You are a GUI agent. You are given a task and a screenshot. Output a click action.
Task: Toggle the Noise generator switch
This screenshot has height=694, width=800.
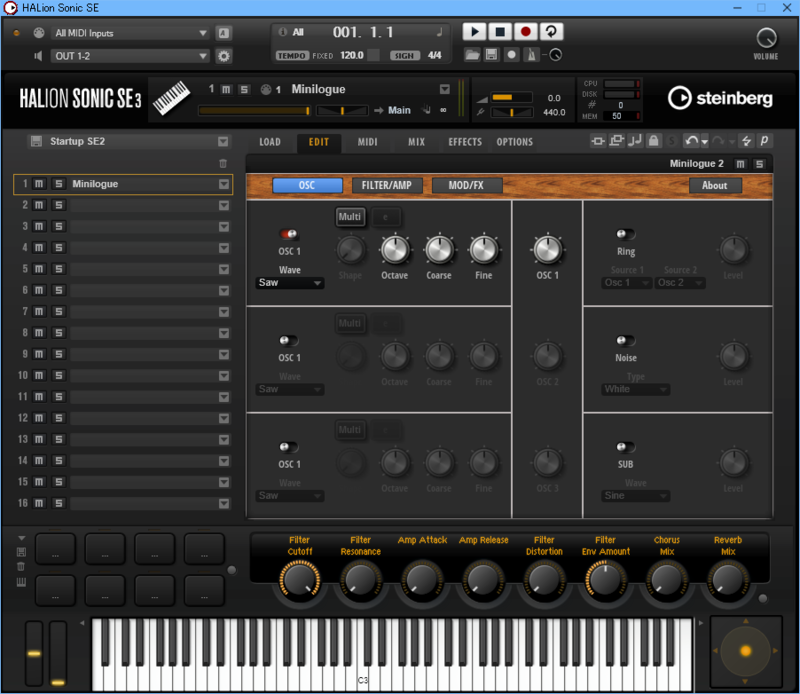[626, 340]
